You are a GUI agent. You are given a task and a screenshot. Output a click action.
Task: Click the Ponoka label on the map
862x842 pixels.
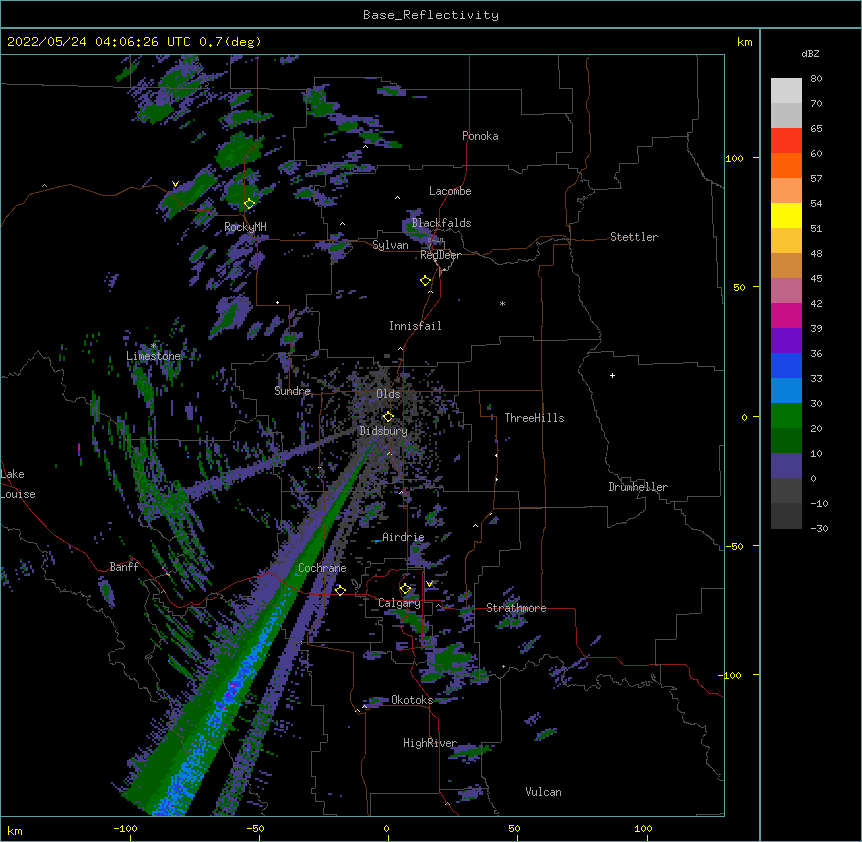[x=480, y=136]
